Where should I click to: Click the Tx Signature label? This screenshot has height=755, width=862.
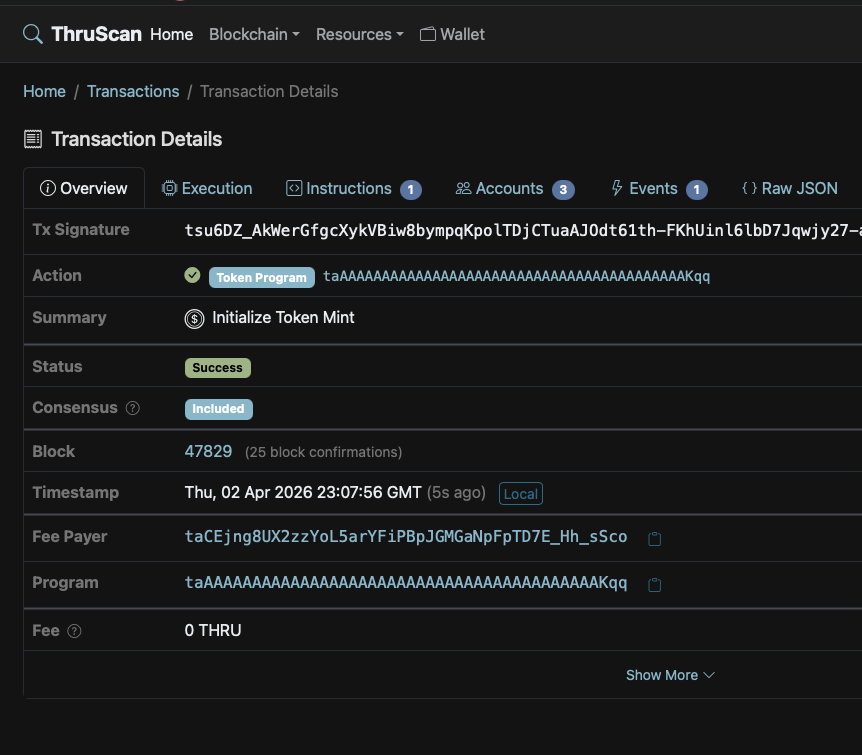[81, 229]
